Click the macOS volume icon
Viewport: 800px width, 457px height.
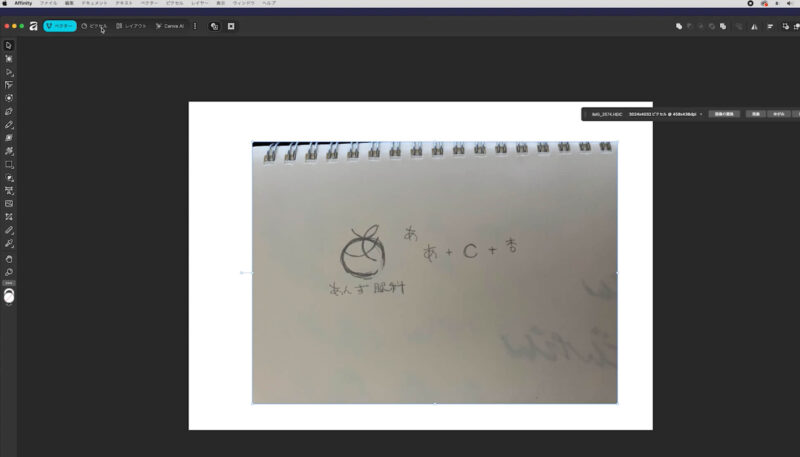790,3
